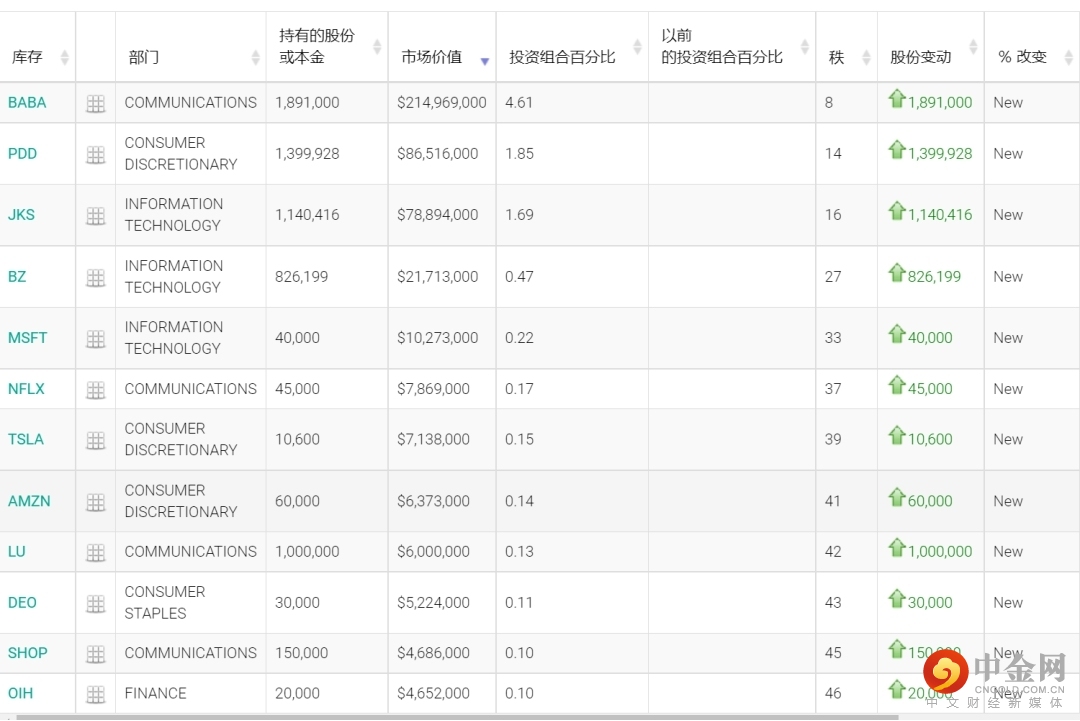This screenshot has width=1080, height=721.
Task: Sort by the % 改变 column arrows
Action: pyautogui.click(x=1069, y=57)
